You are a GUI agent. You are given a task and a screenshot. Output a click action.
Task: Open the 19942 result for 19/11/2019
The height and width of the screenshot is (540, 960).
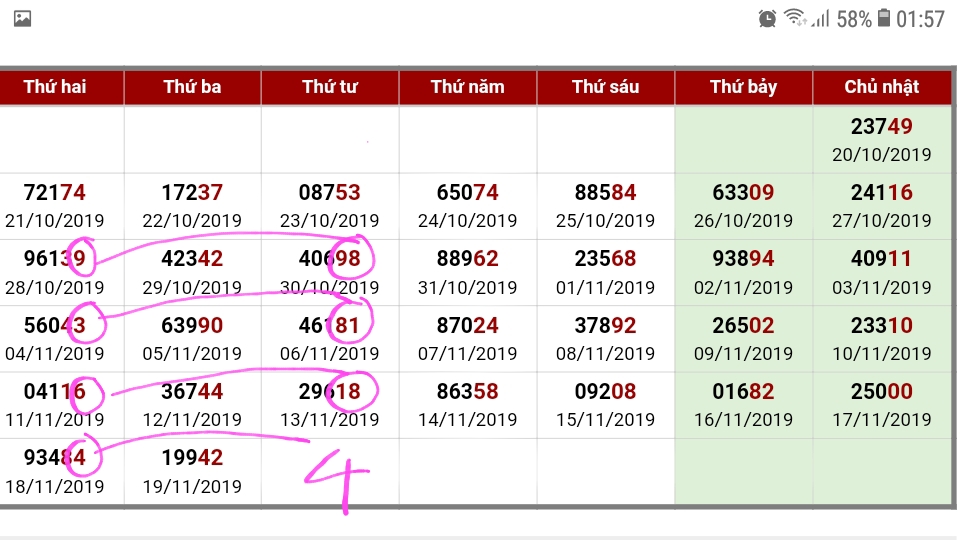(192, 471)
